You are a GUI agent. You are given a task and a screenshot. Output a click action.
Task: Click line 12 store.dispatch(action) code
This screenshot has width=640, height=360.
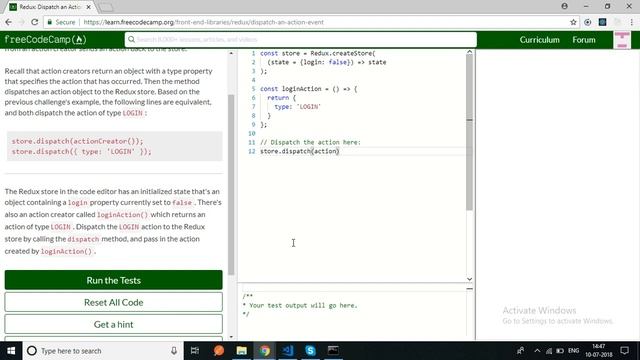(x=300, y=151)
